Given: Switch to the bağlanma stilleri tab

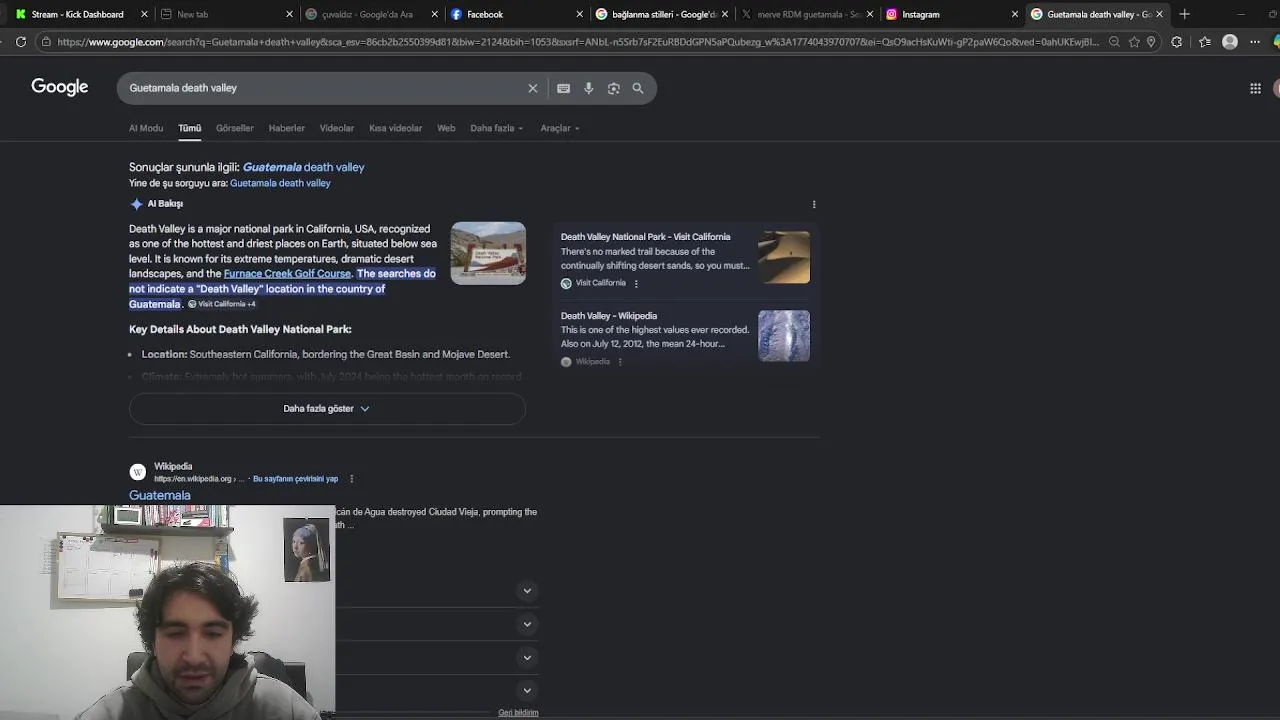Looking at the screenshot, I should 660,14.
